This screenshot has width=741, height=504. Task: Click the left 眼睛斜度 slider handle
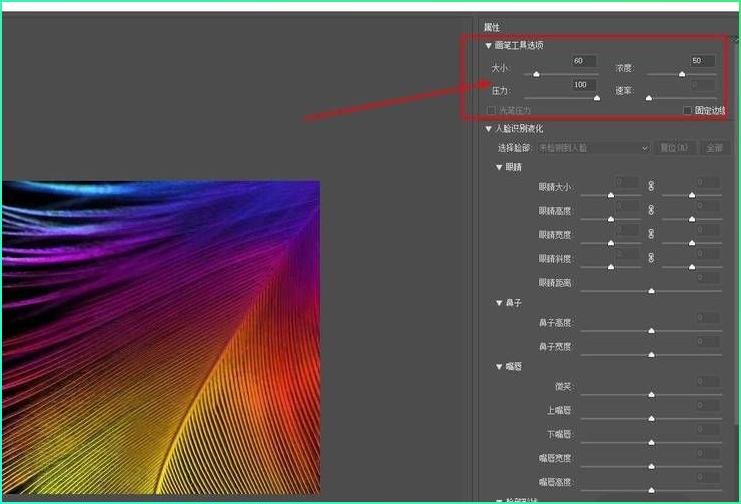click(611, 267)
